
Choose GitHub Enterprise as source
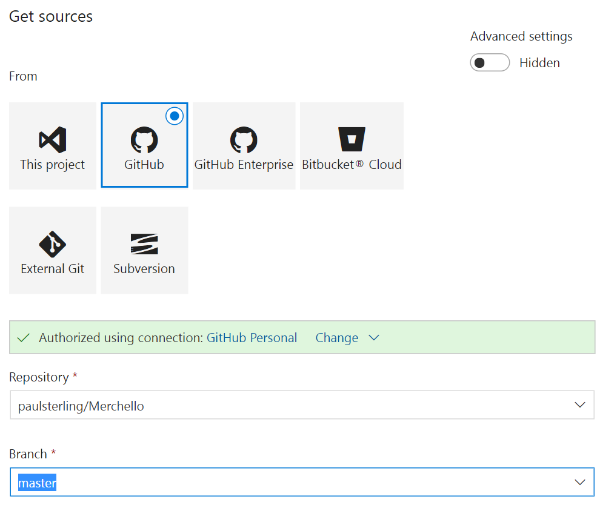coord(244,145)
